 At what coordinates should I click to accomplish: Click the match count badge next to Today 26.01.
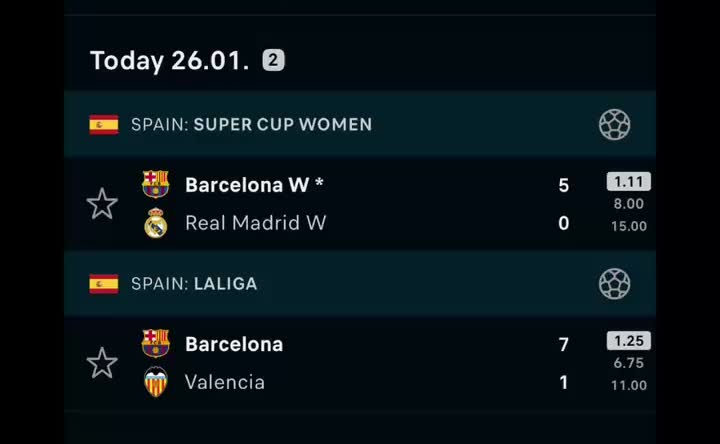pyautogui.click(x=274, y=60)
